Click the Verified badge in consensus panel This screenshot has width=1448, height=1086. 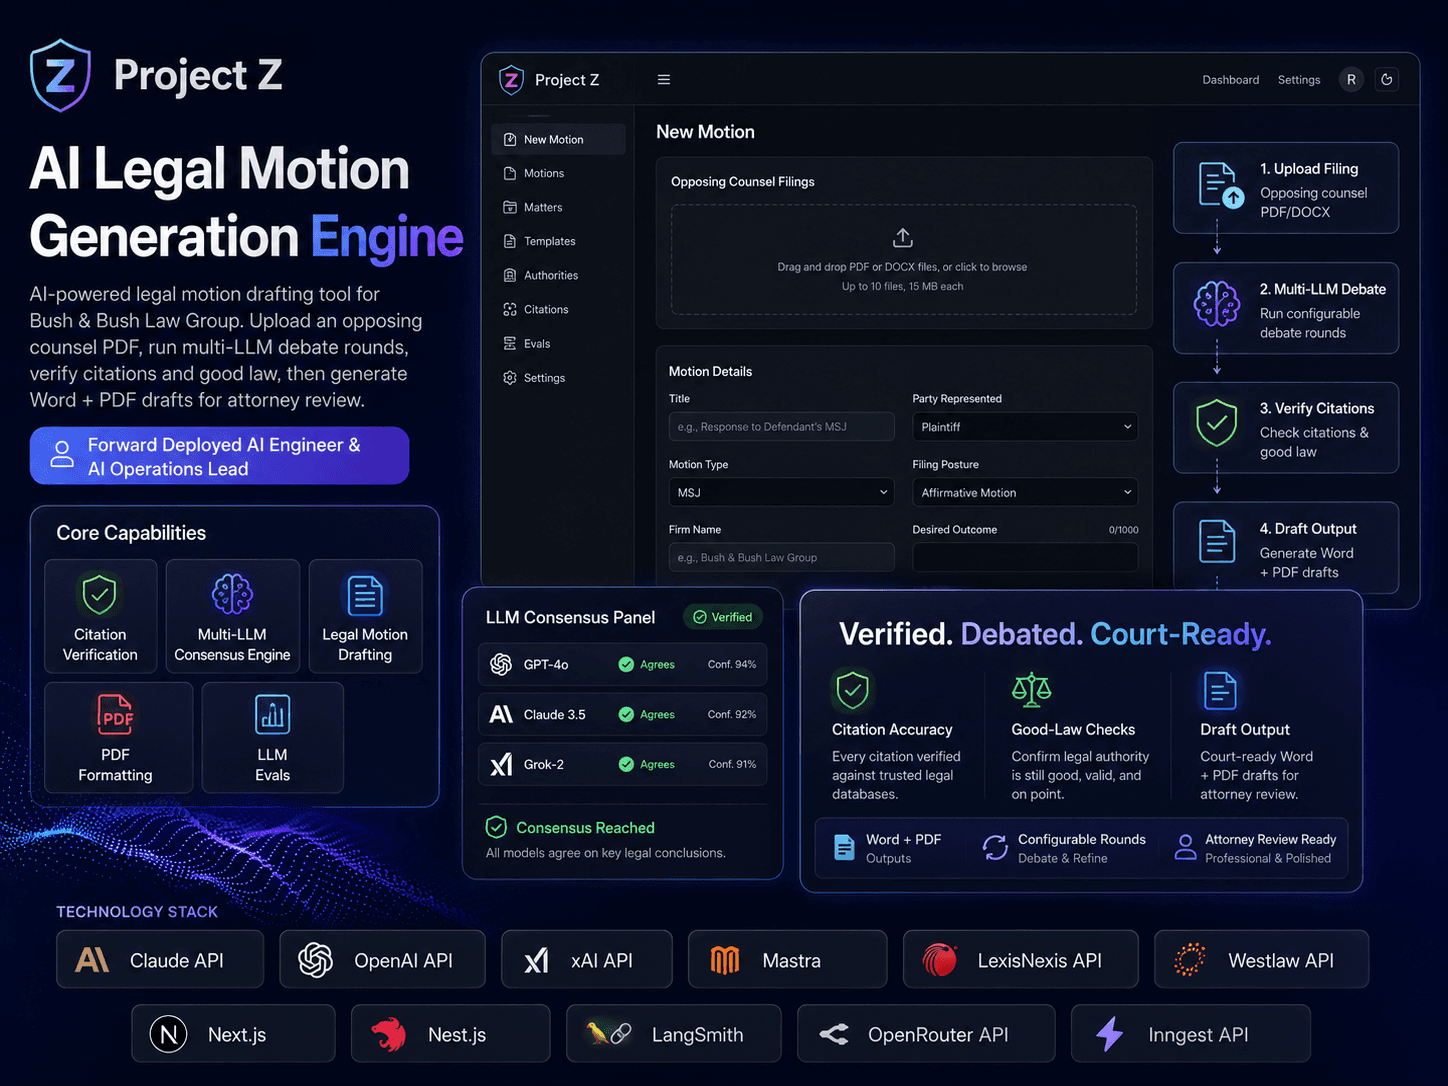tap(723, 617)
